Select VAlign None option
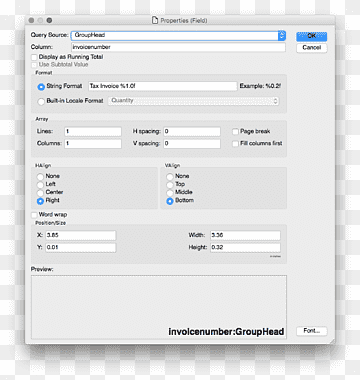The width and height of the screenshot is (360, 380). [170, 176]
